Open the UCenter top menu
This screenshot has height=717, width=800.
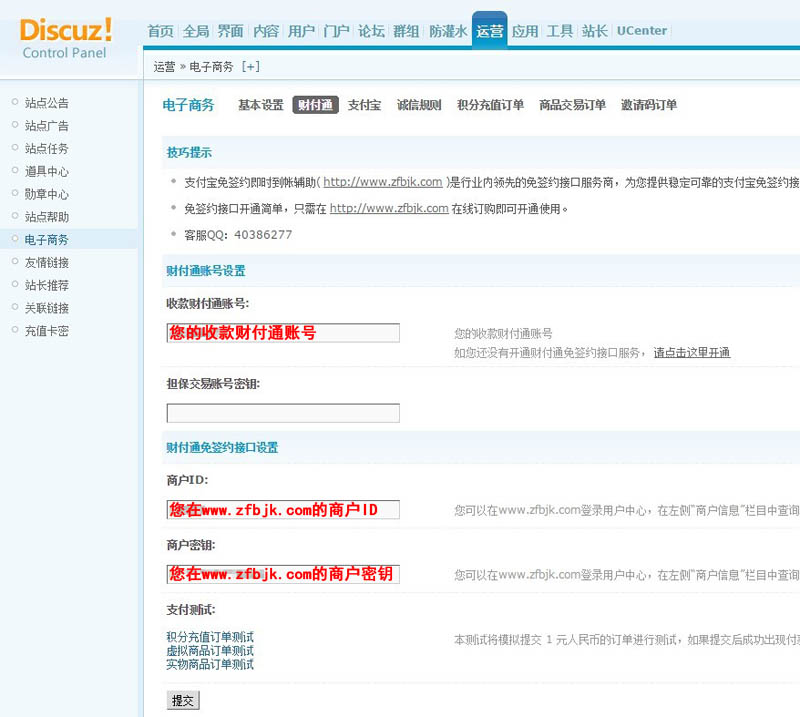point(642,31)
